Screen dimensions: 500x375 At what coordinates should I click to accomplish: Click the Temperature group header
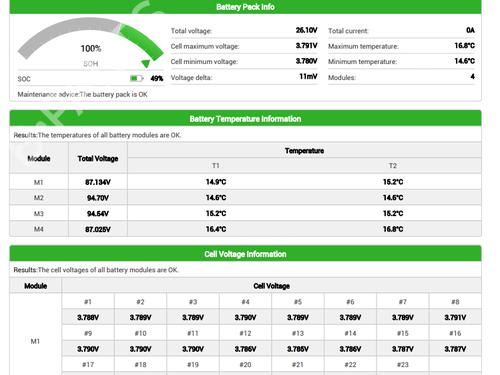(x=304, y=151)
